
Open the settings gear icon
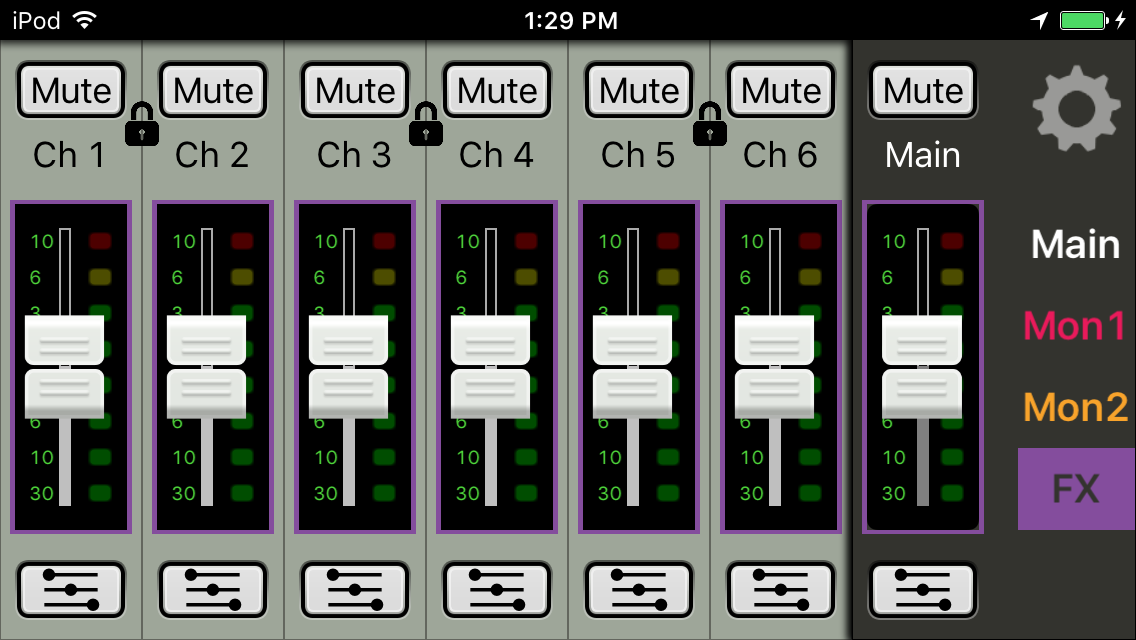tap(1076, 109)
